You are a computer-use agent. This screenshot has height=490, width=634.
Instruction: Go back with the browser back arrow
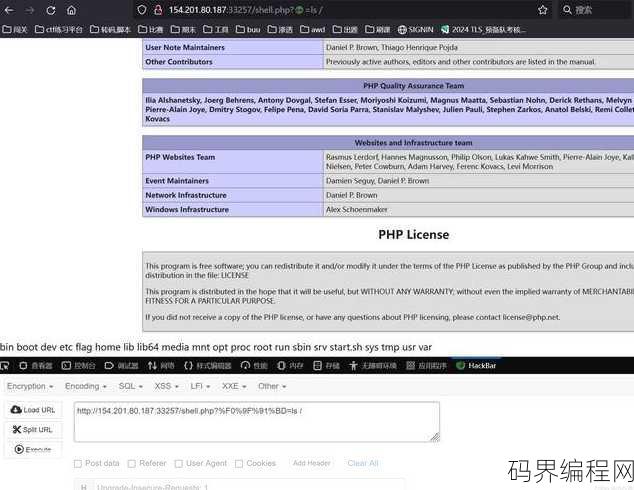click(9, 10)
